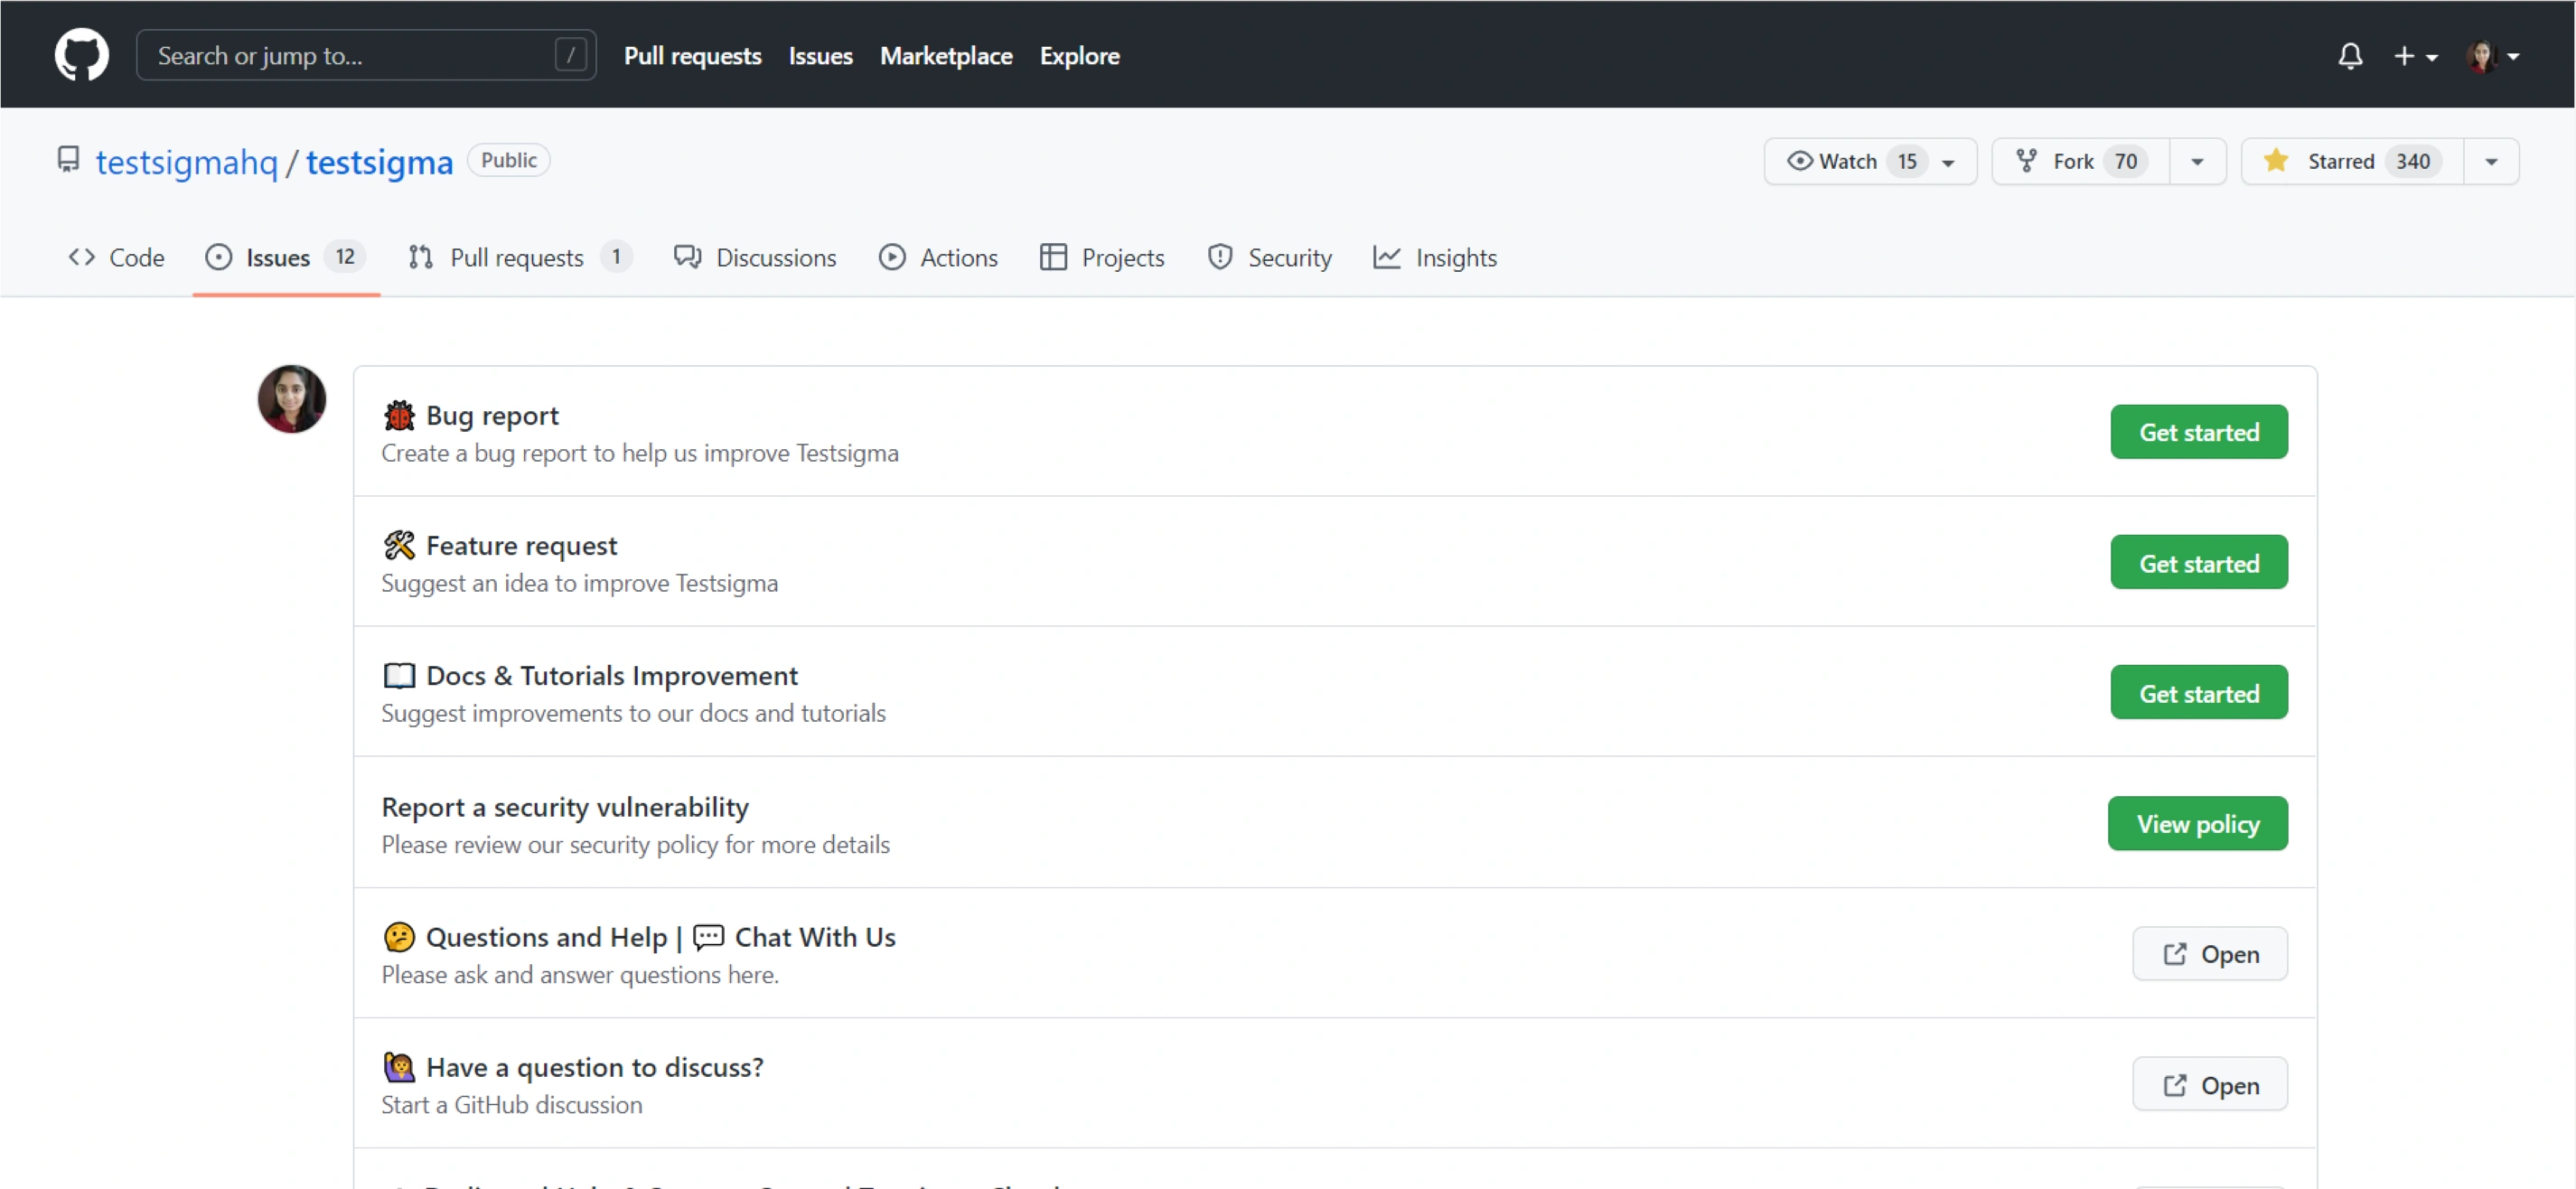Switch to the Discussions tab
The width and height of the screenshot is (2576, 1189).
point(755,258)
